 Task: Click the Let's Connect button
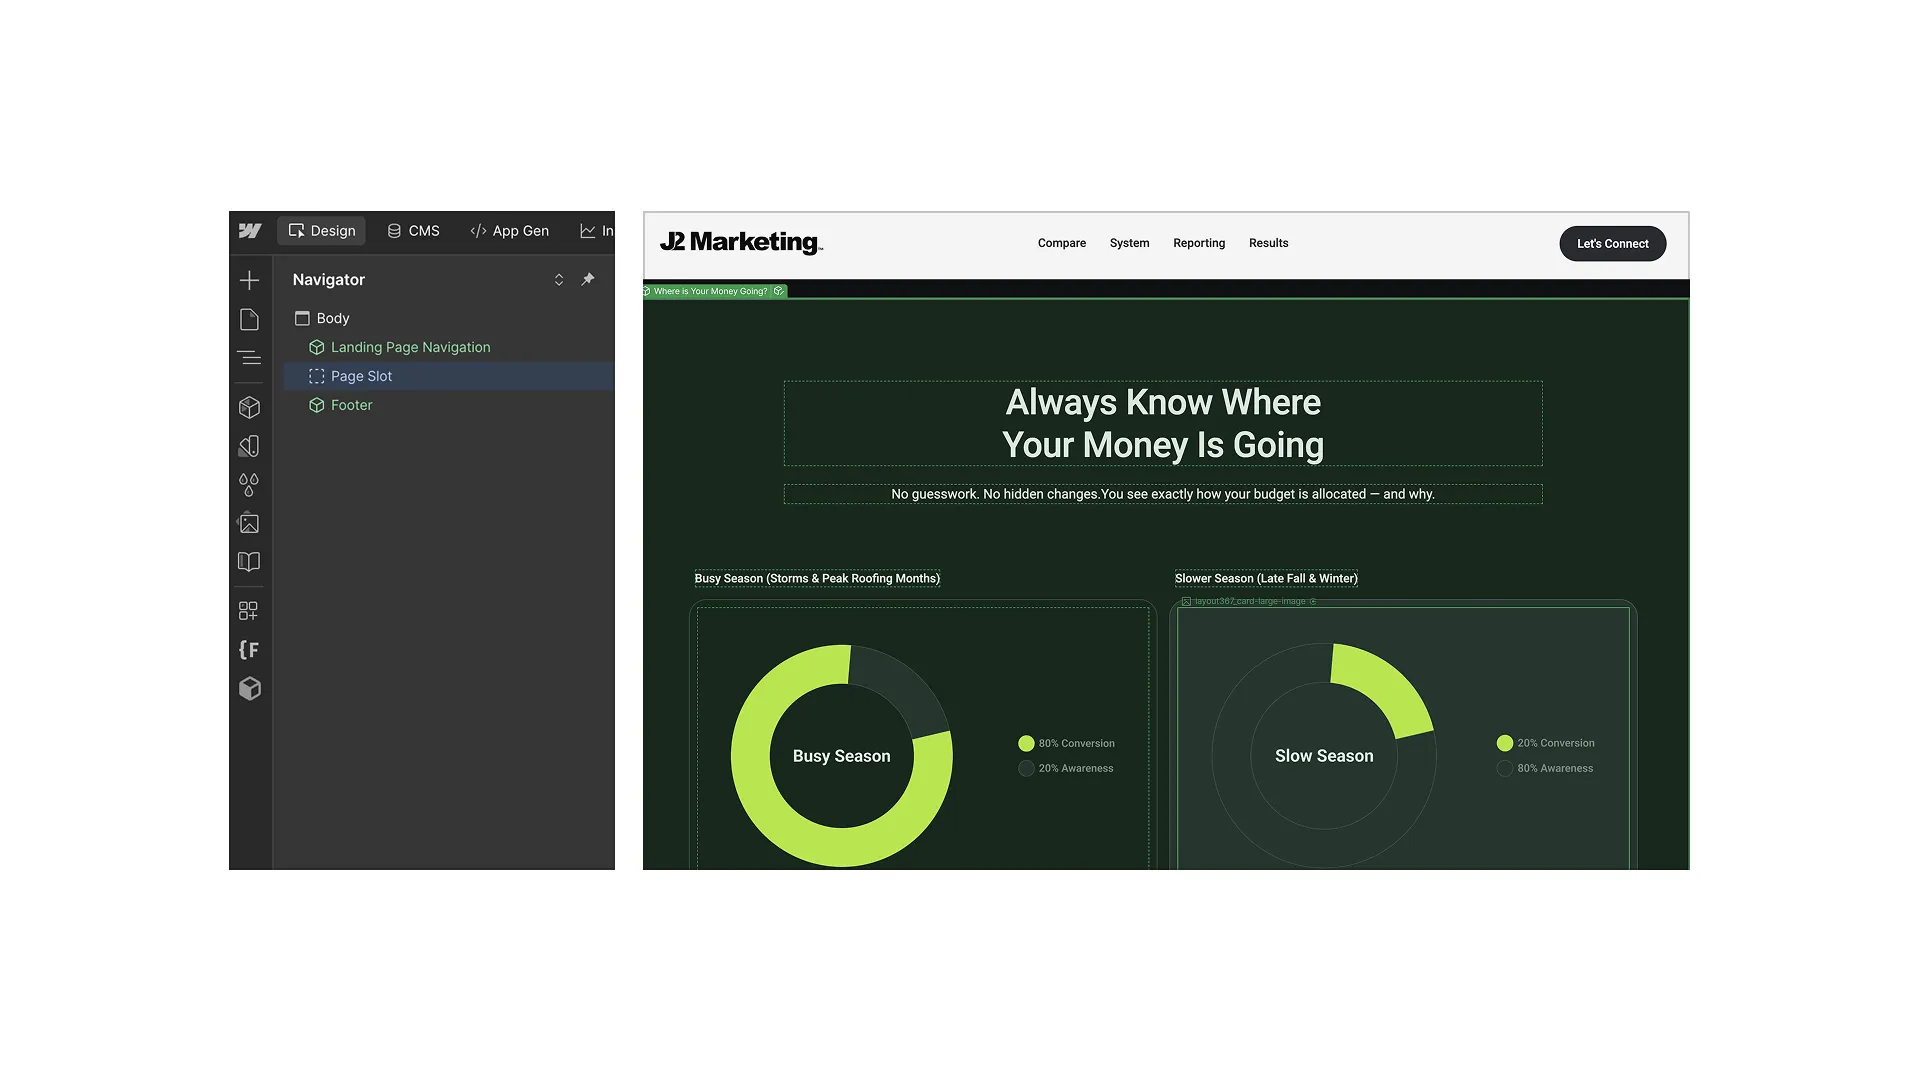(1612, 244)
